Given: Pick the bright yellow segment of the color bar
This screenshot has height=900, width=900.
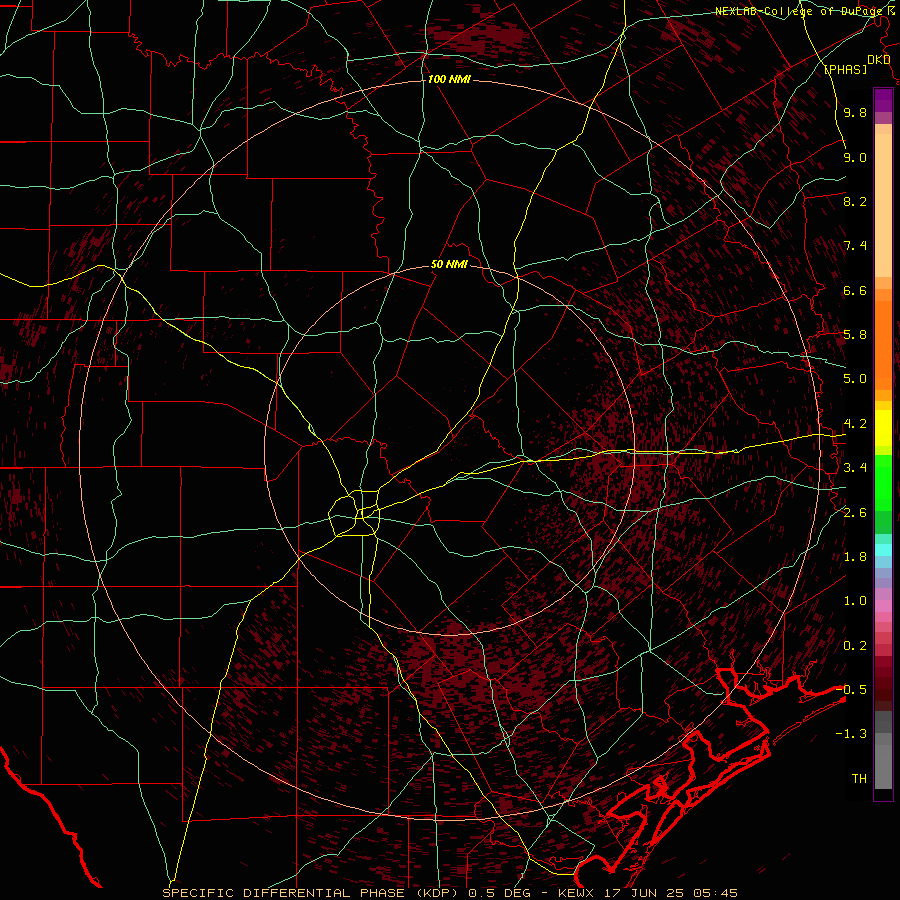Looking at the screenshot, I should pos(883,428).
